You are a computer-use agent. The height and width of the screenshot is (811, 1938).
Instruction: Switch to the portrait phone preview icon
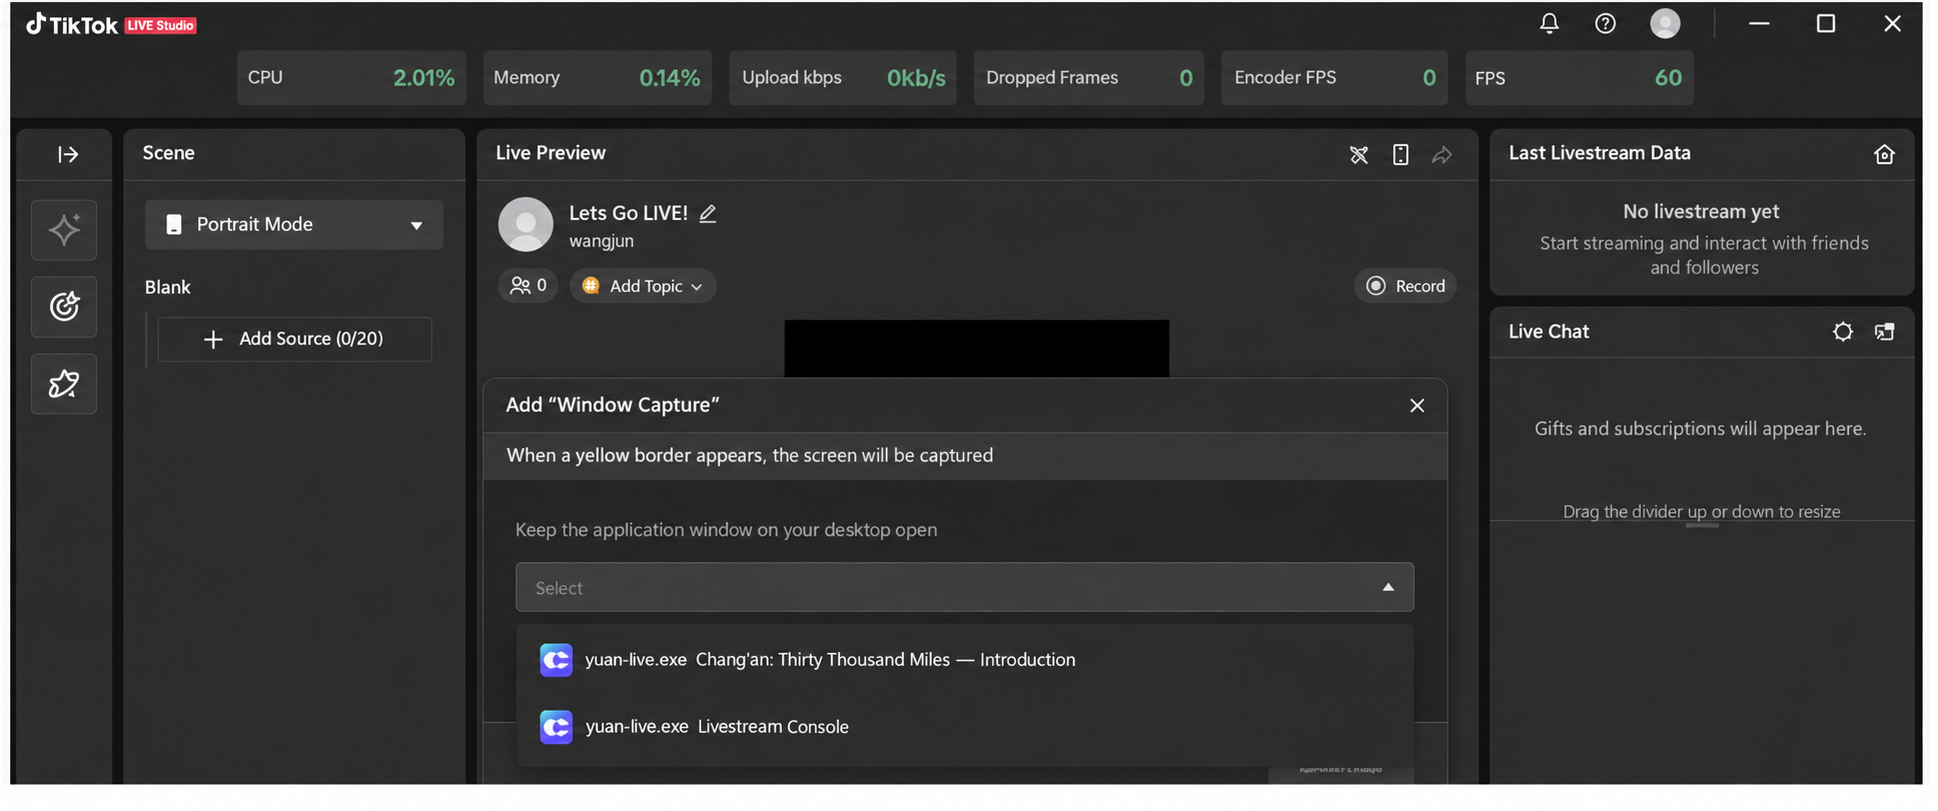click(x=1400, y=155)
